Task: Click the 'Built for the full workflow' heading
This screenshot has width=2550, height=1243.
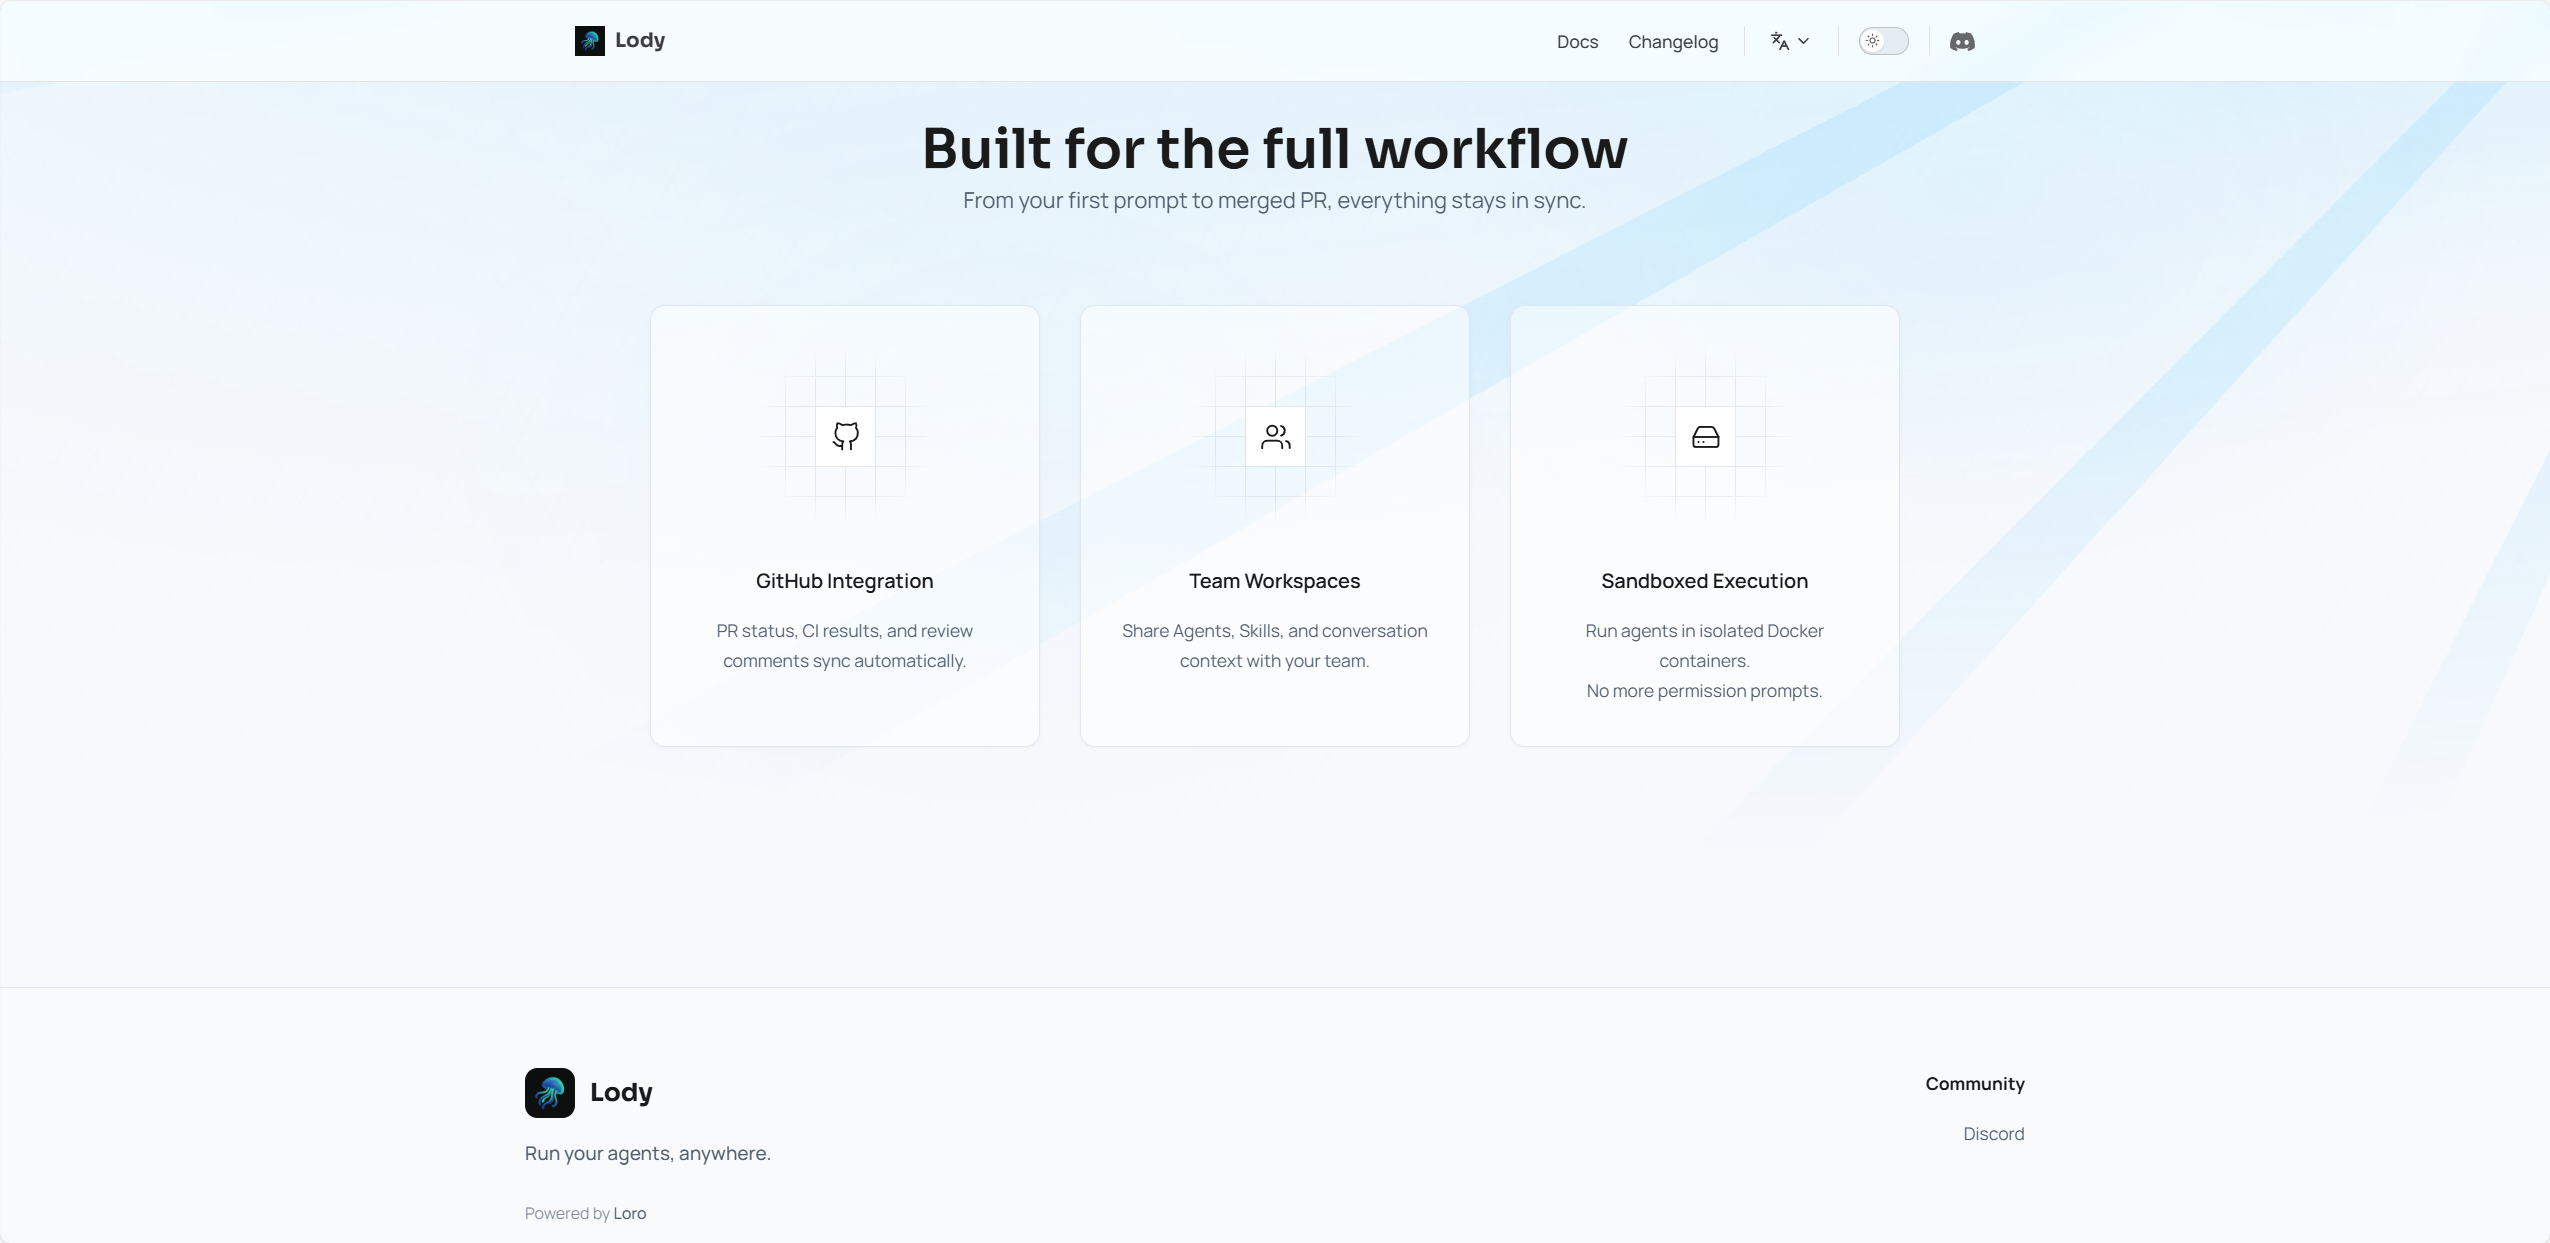Action: [1274, 148]
